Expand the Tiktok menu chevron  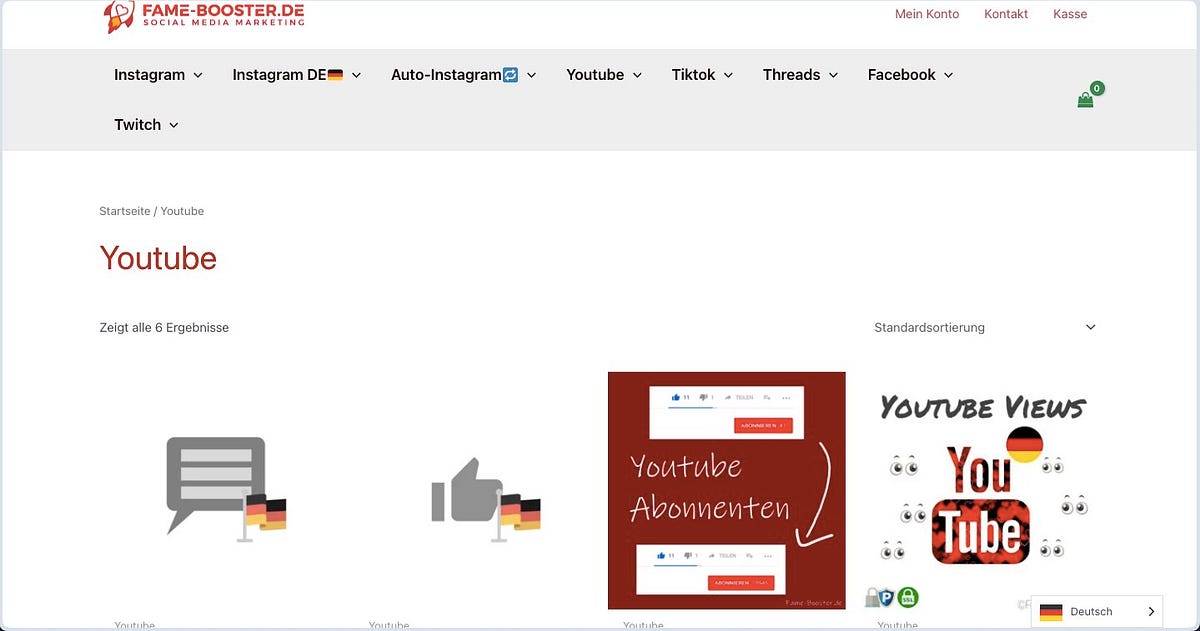pos(728,75)
